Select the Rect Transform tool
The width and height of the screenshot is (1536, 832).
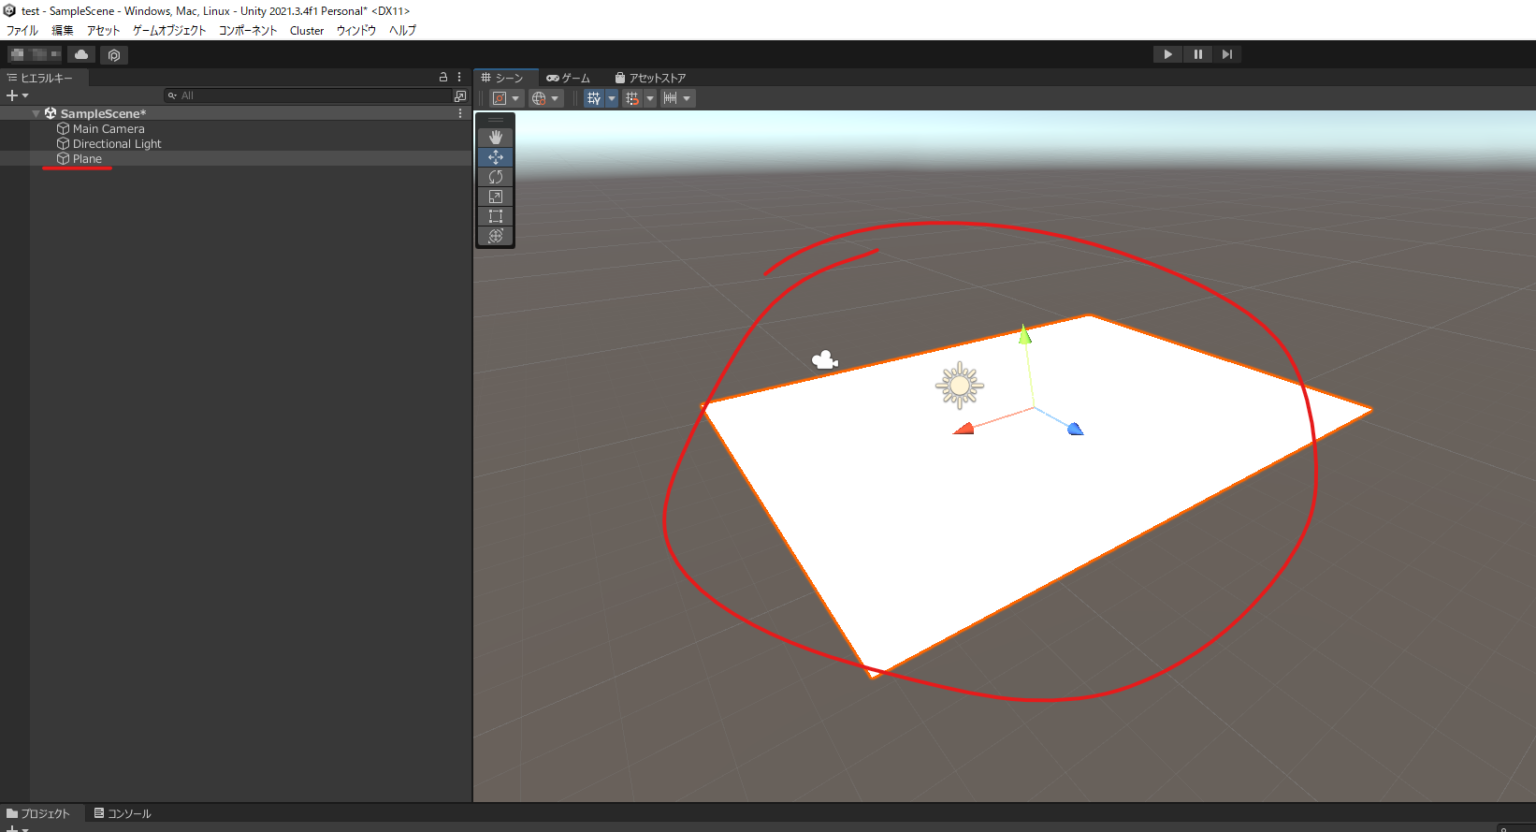(x=495, y=216)
